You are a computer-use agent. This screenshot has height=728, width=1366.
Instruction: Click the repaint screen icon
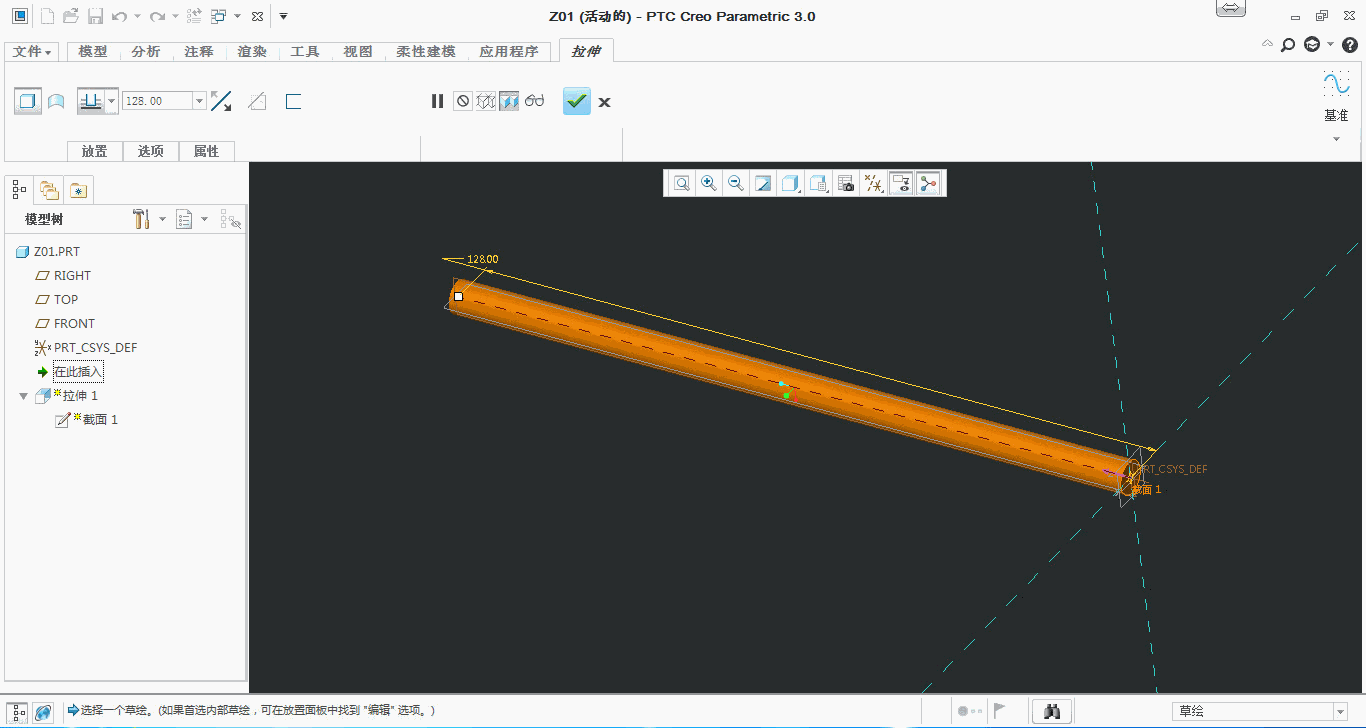[763, 183]
